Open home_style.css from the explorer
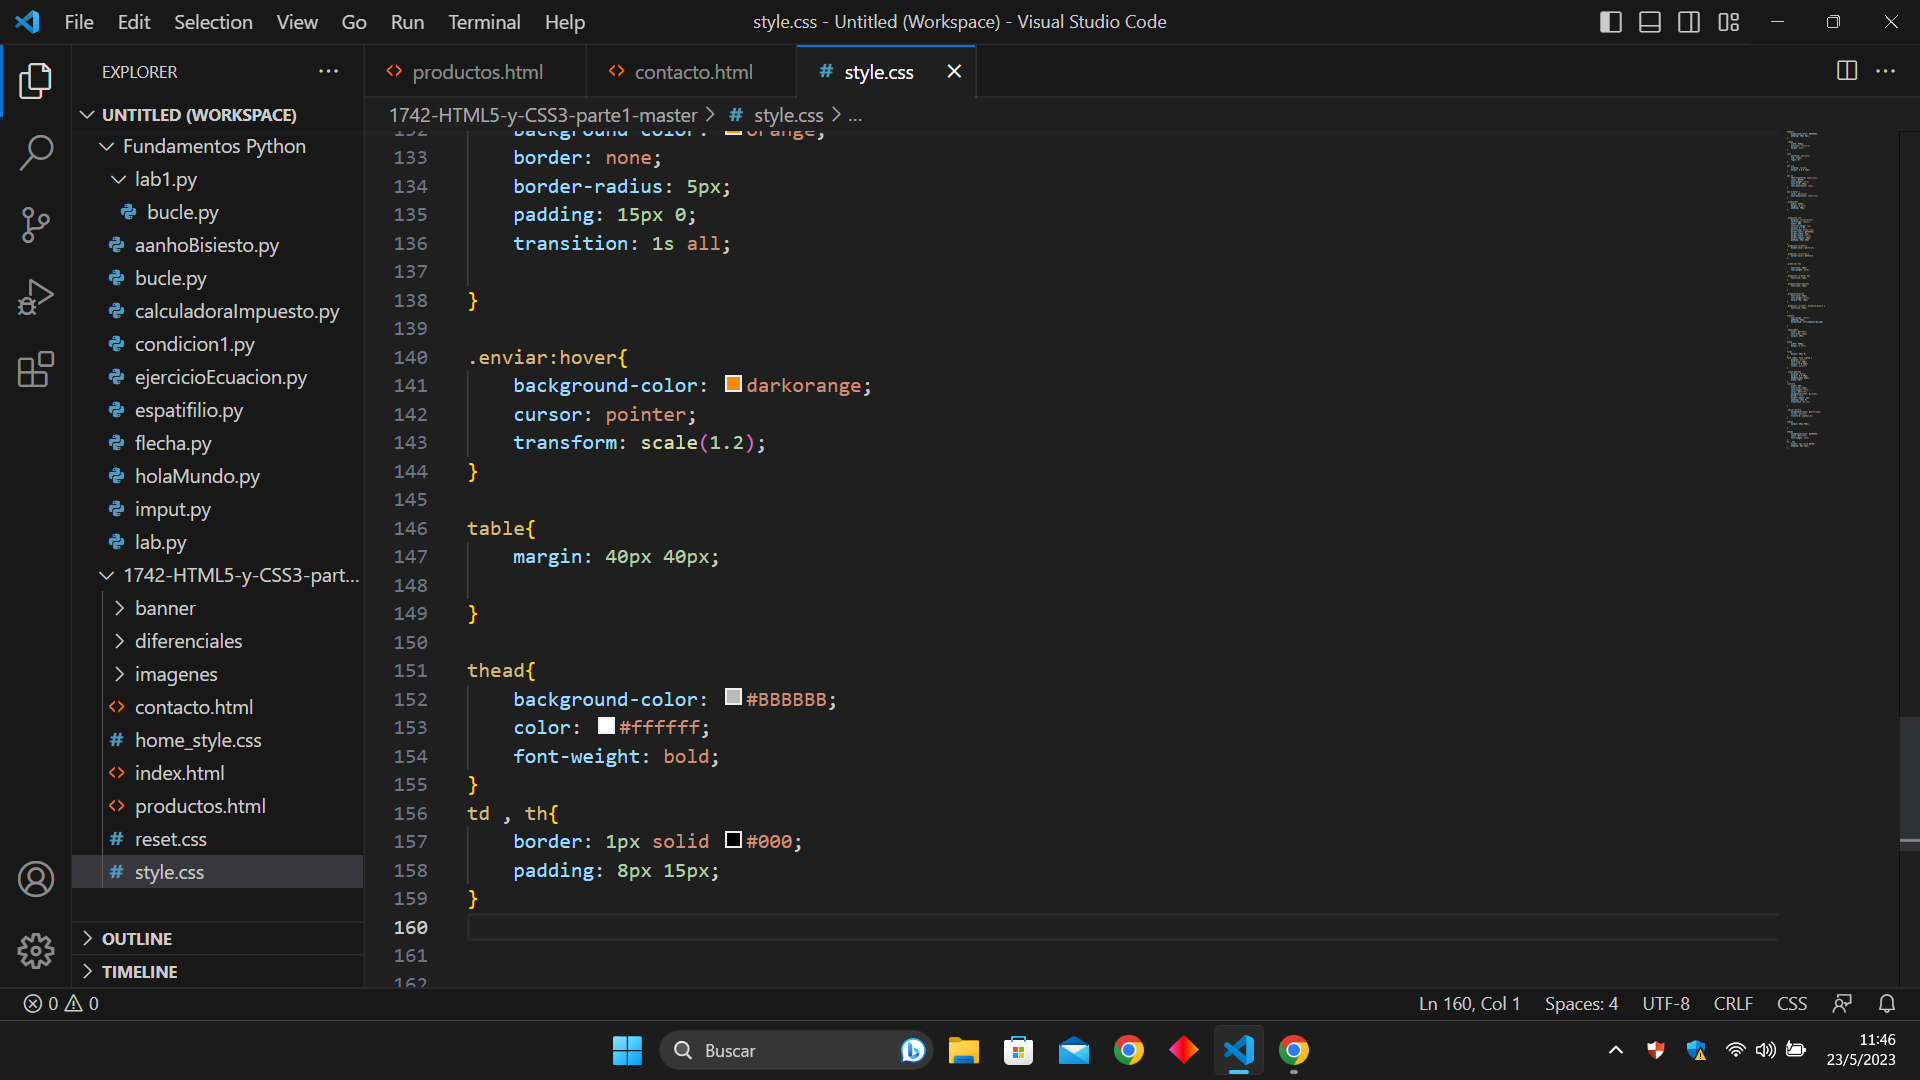Screen dimensions: 1920x1080 [x=198, y=740]
